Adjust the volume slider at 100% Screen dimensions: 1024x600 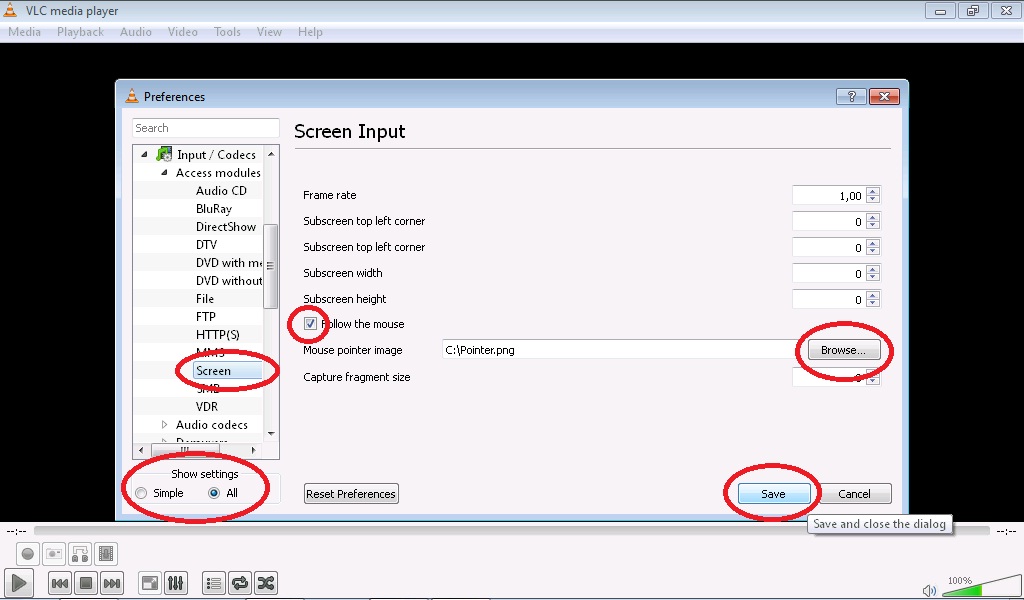[984, 586]
